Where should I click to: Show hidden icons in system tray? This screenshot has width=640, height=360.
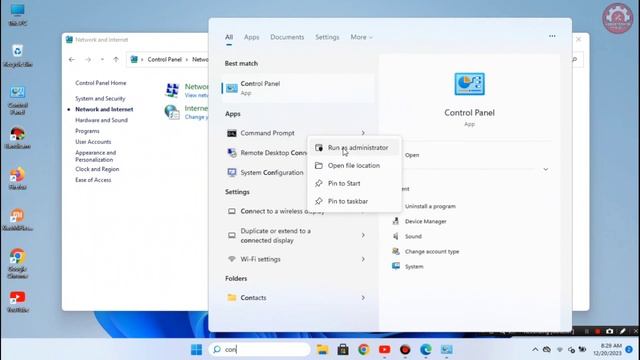(535, 350)
